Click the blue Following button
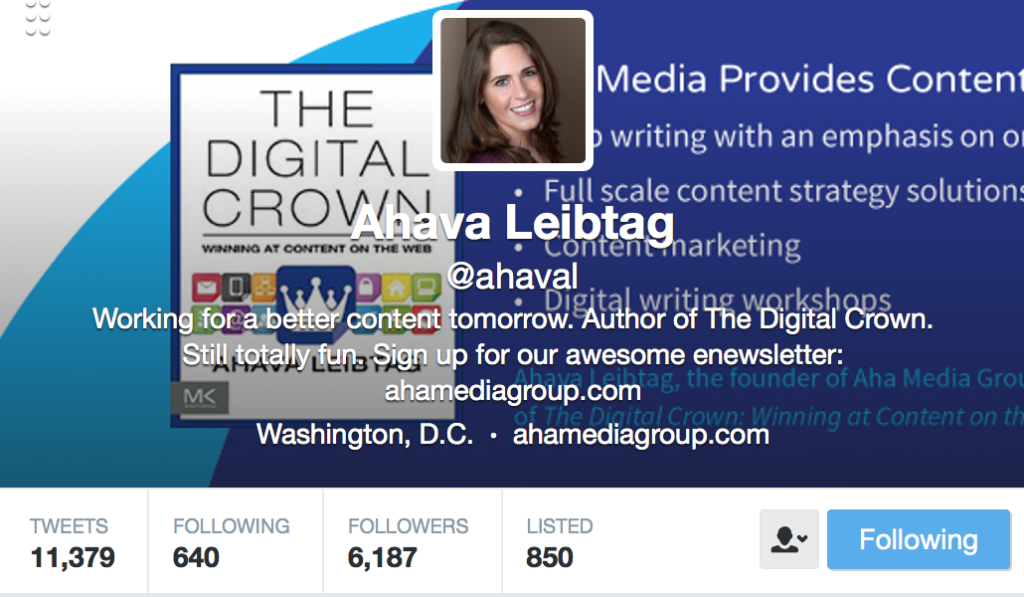 coord(918,540)
